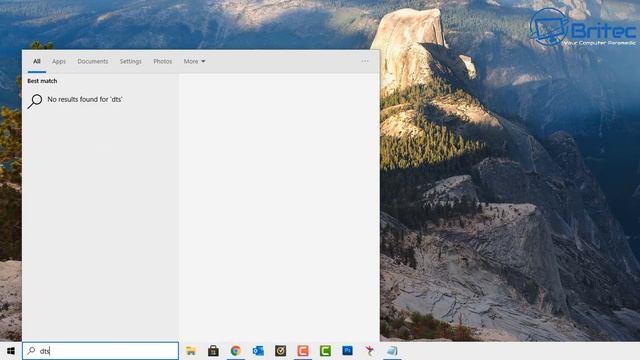Launch Microsoft Store from the taskbar
640x360 pixels.
click(x=213, y=351)
